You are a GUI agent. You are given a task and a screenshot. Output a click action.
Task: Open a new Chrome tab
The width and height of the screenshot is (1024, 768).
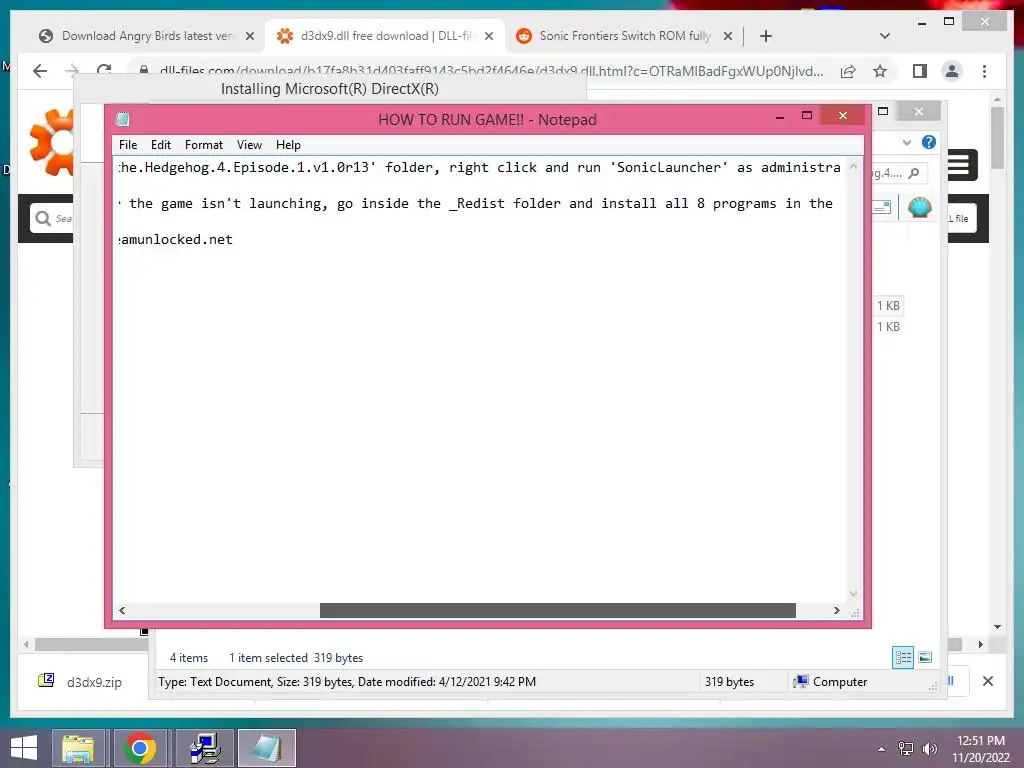[766, 36]
